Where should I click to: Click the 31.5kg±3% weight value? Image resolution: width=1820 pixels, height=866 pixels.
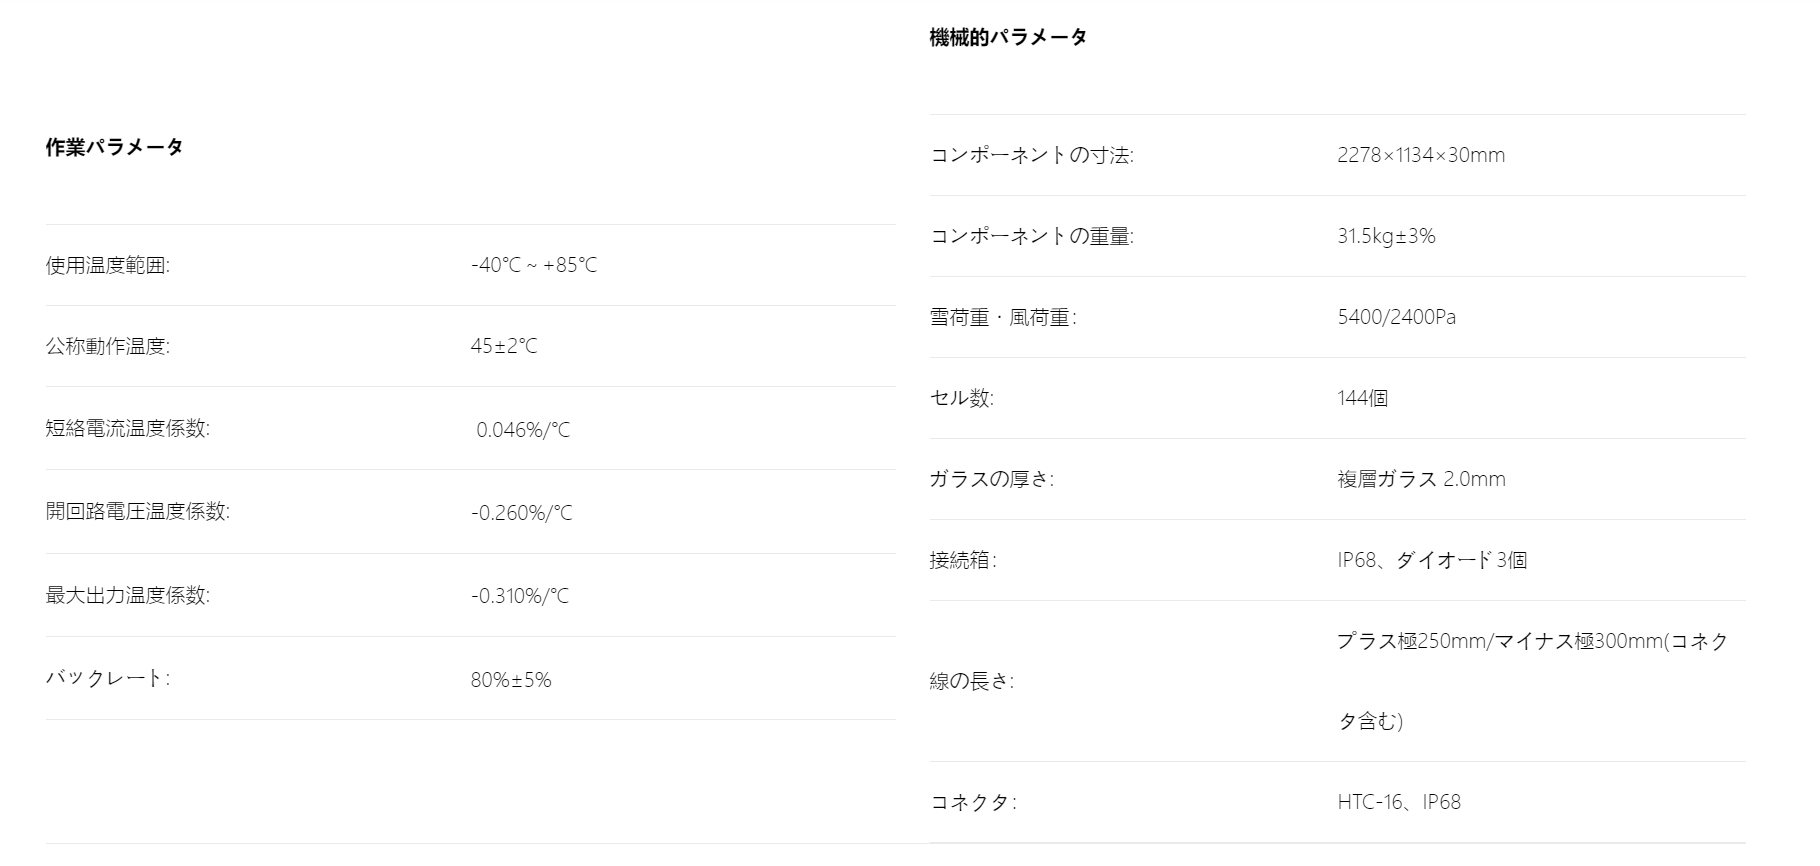click(x=1386, y=237)
